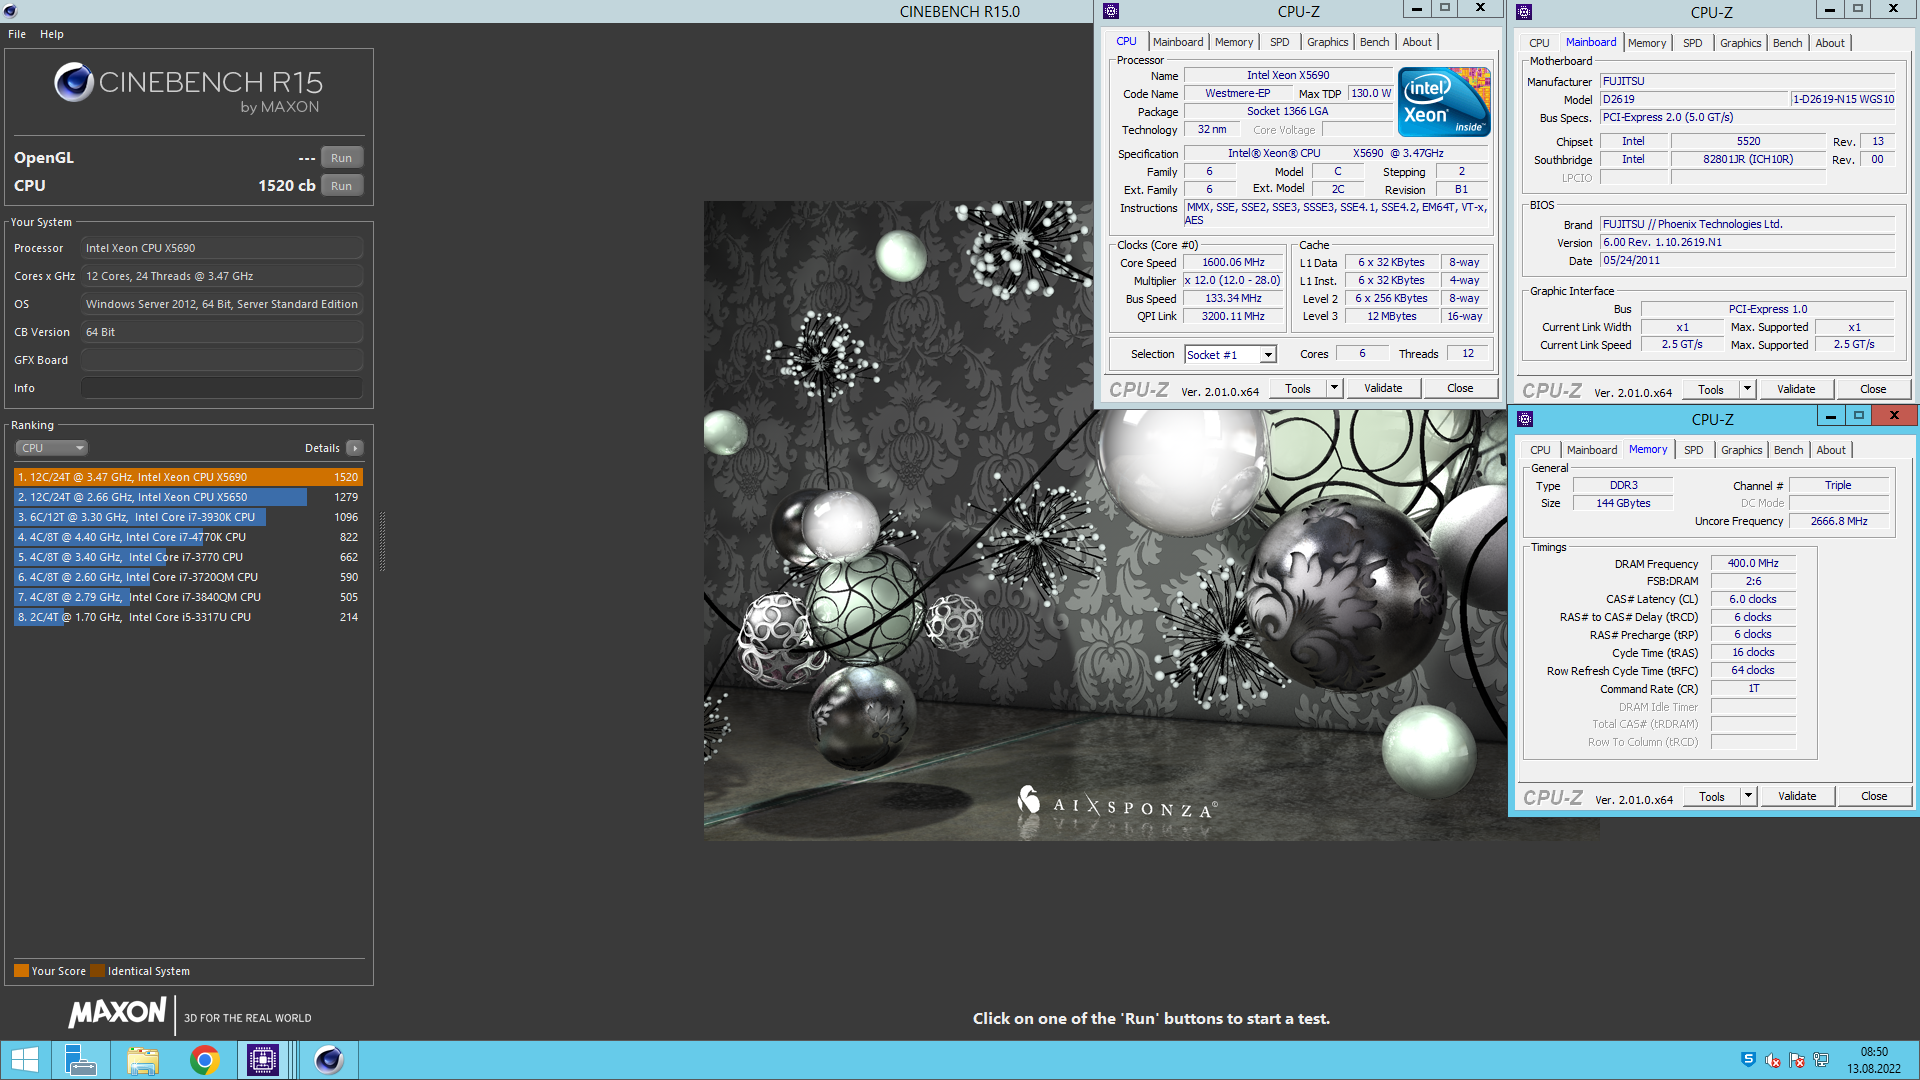This screenshot has height=1080, width=1920.
Task: Click the action center flag tray icon
Action: pyautogui.click(x=1797, y=1060)
